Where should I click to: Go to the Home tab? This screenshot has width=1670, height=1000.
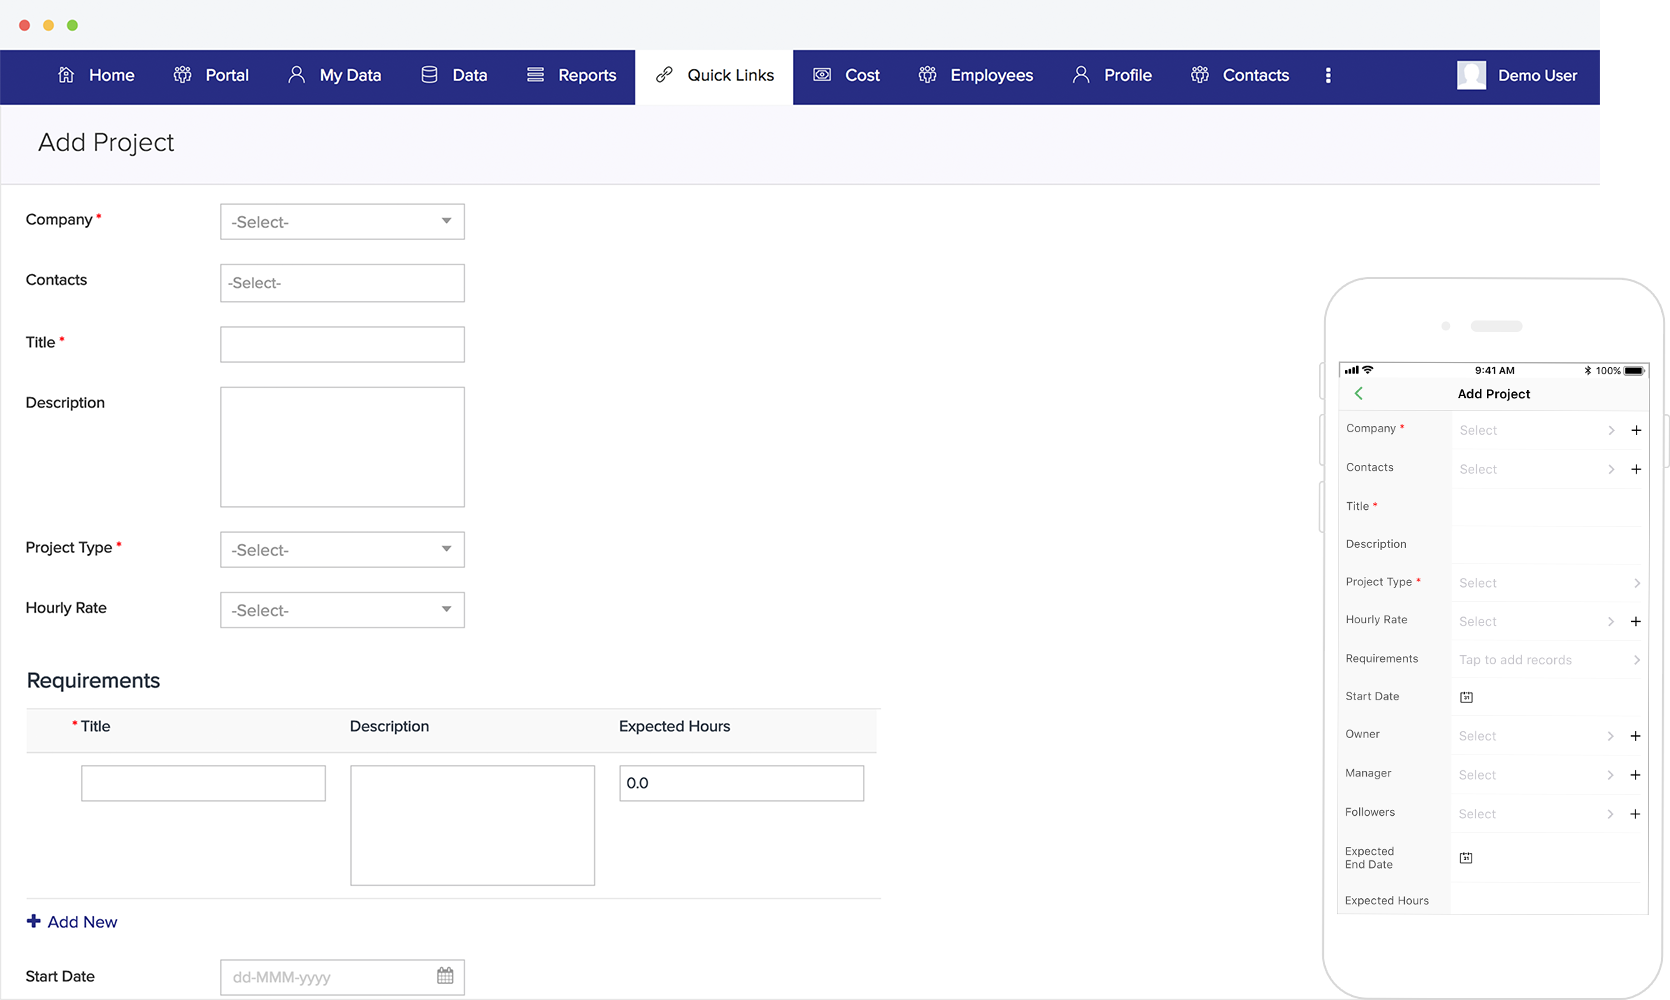[96, 76]
